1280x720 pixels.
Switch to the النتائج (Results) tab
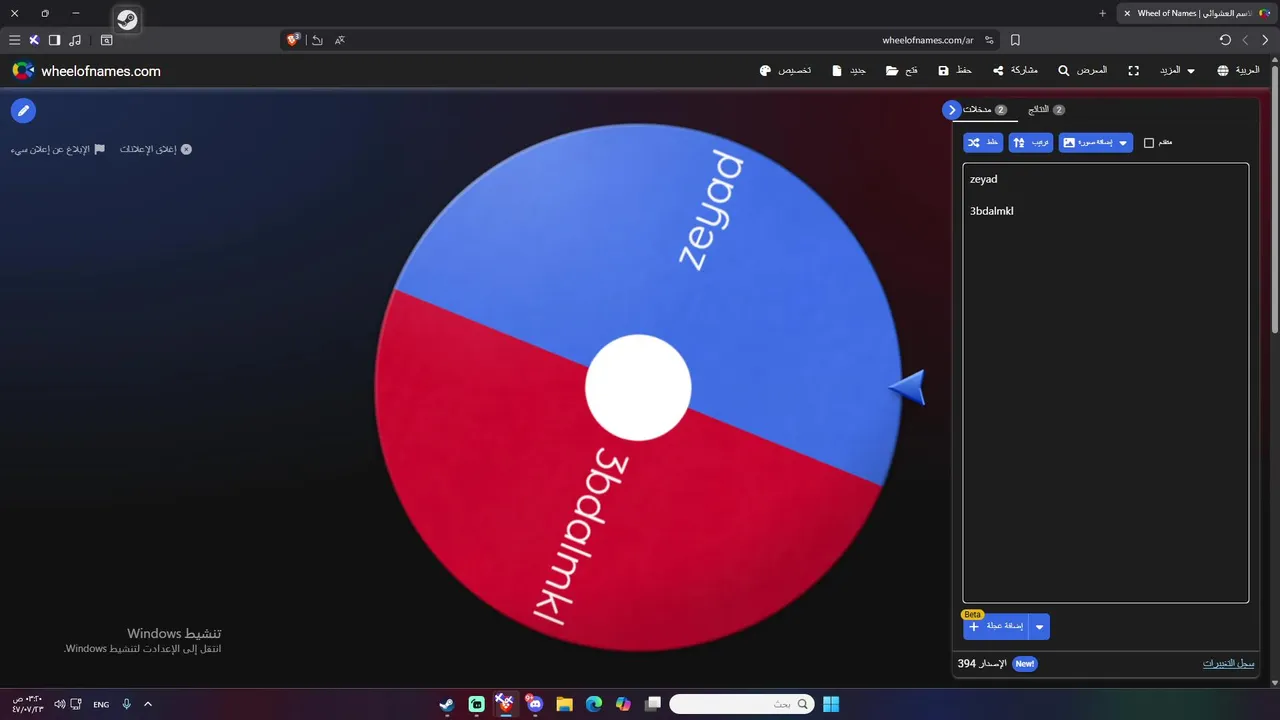coord(1046,110)
